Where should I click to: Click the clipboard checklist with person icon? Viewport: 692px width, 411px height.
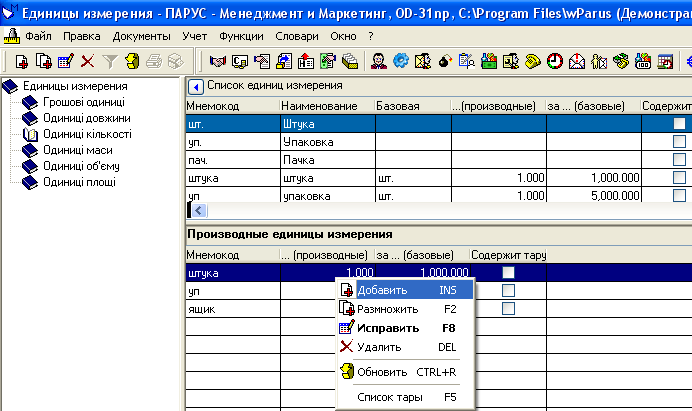coord(466,61)
